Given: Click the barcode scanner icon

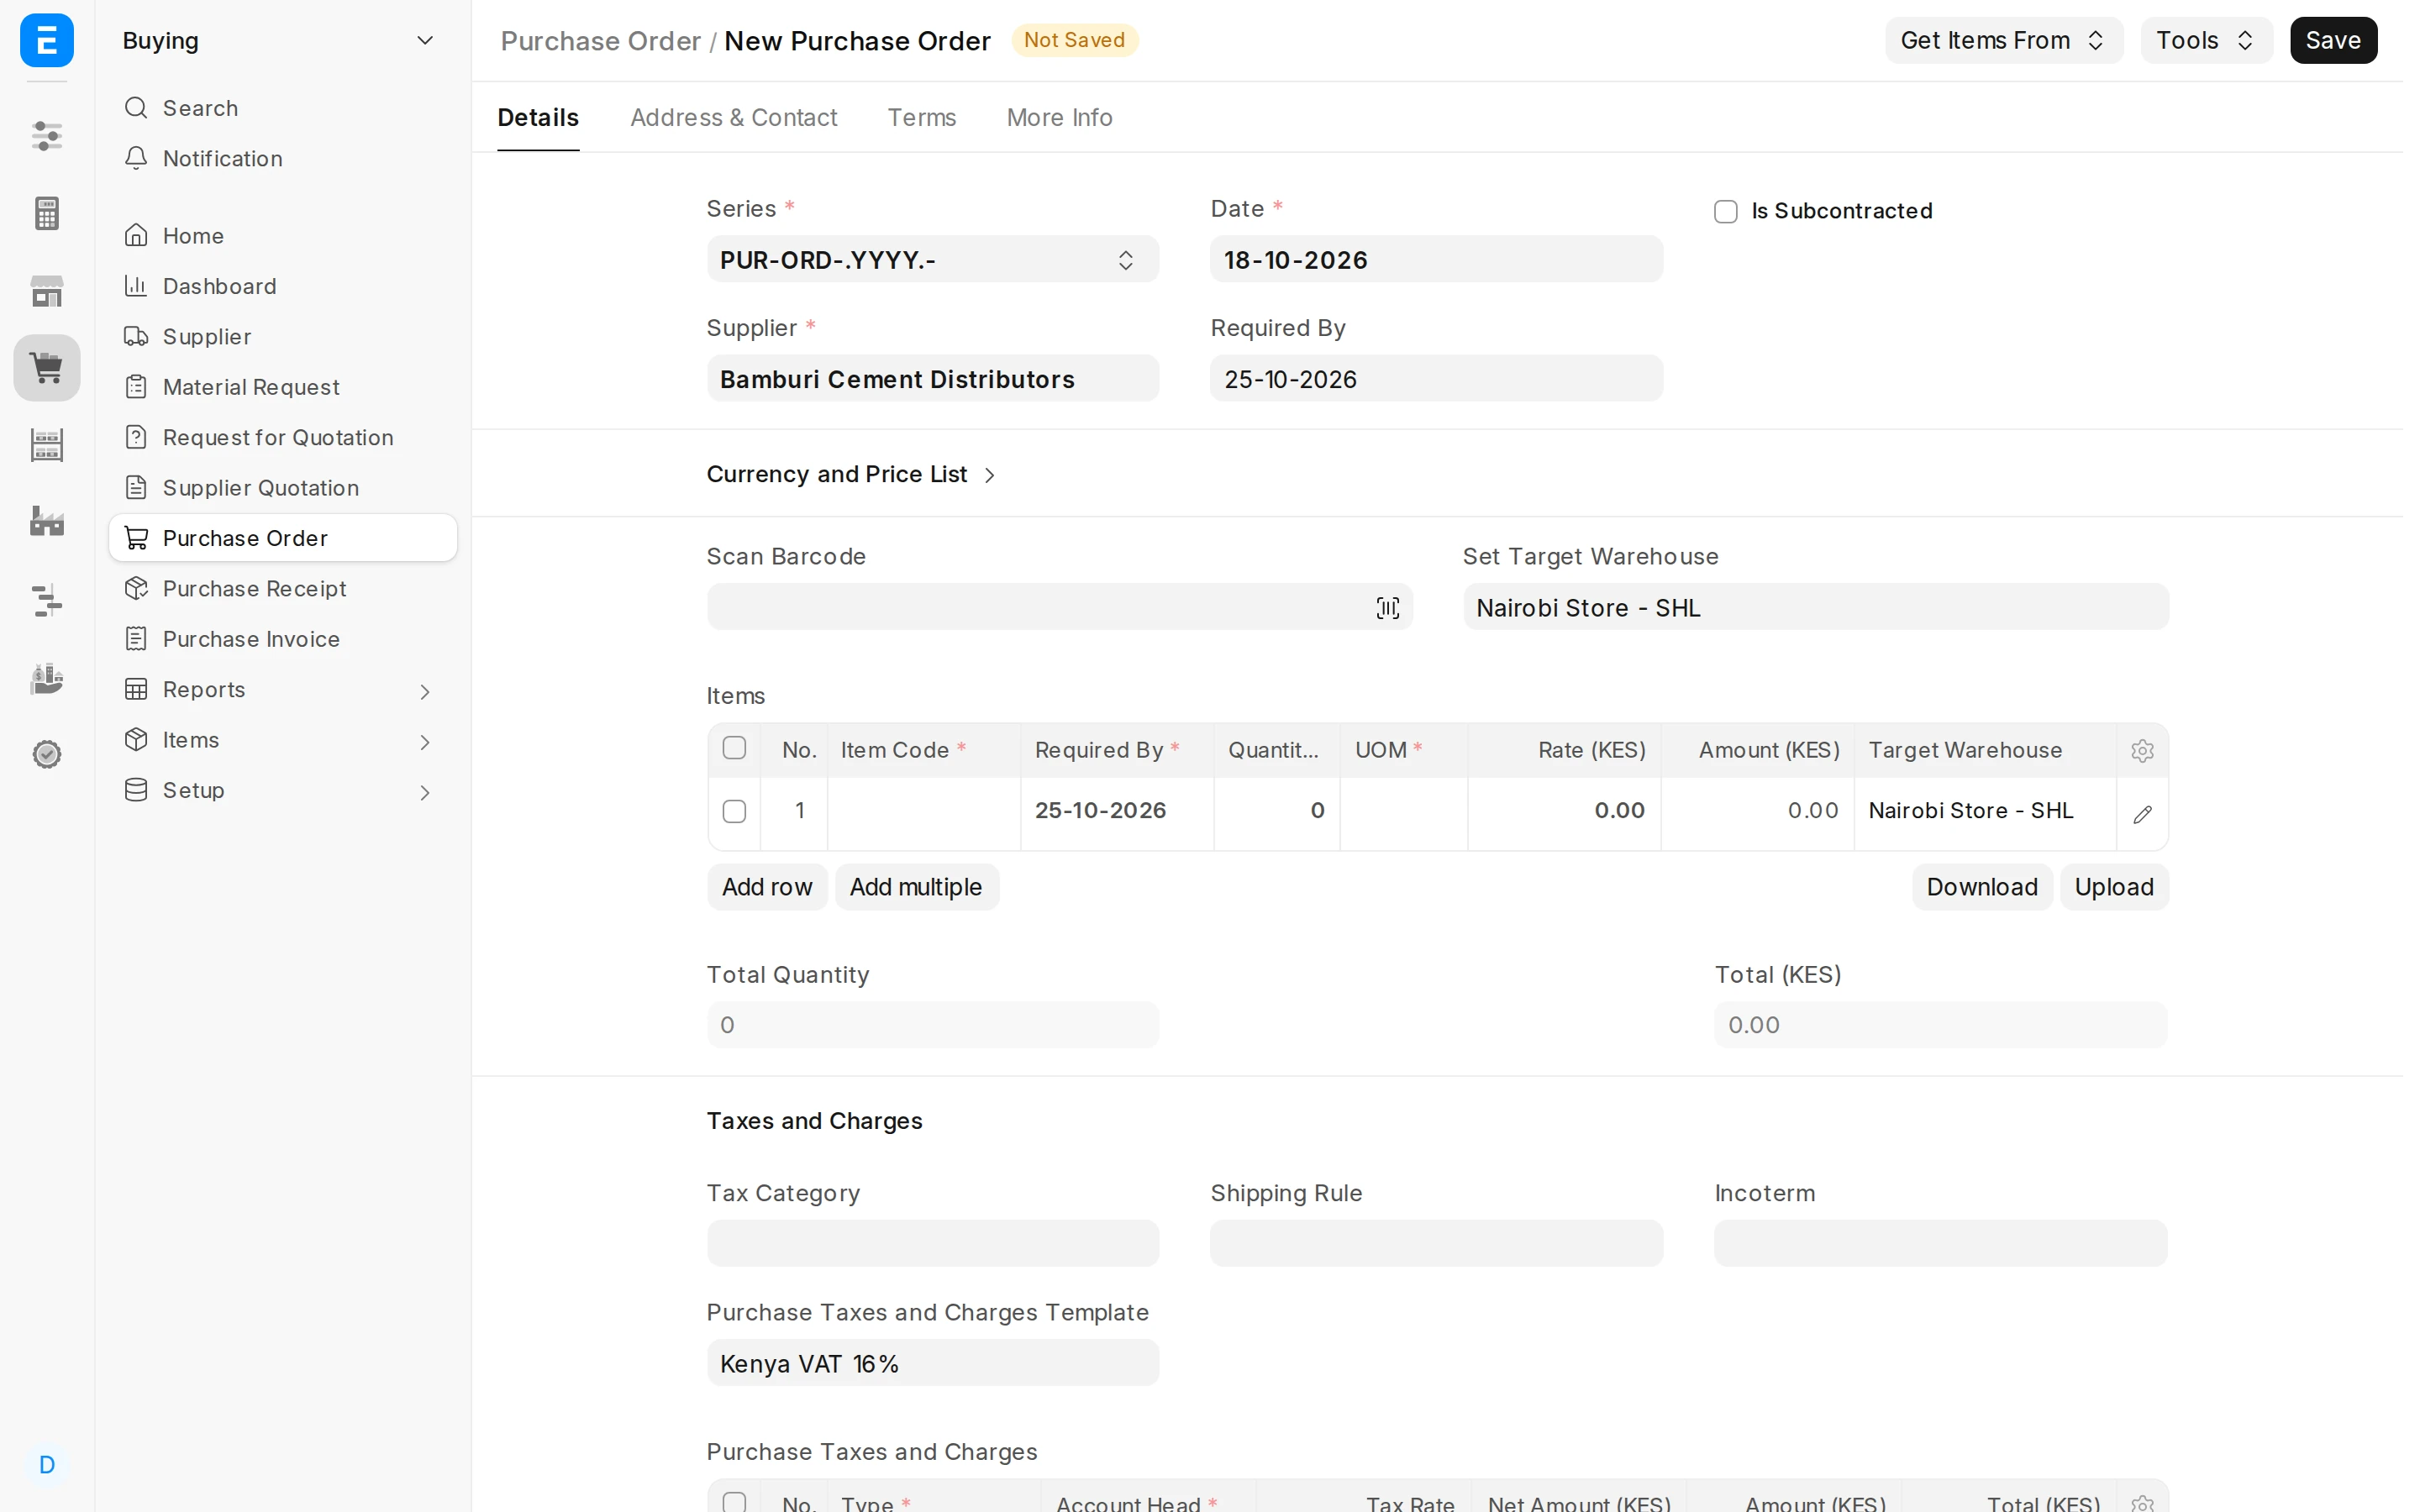Looking at the screenshot, I should [x=1387, y=607].
